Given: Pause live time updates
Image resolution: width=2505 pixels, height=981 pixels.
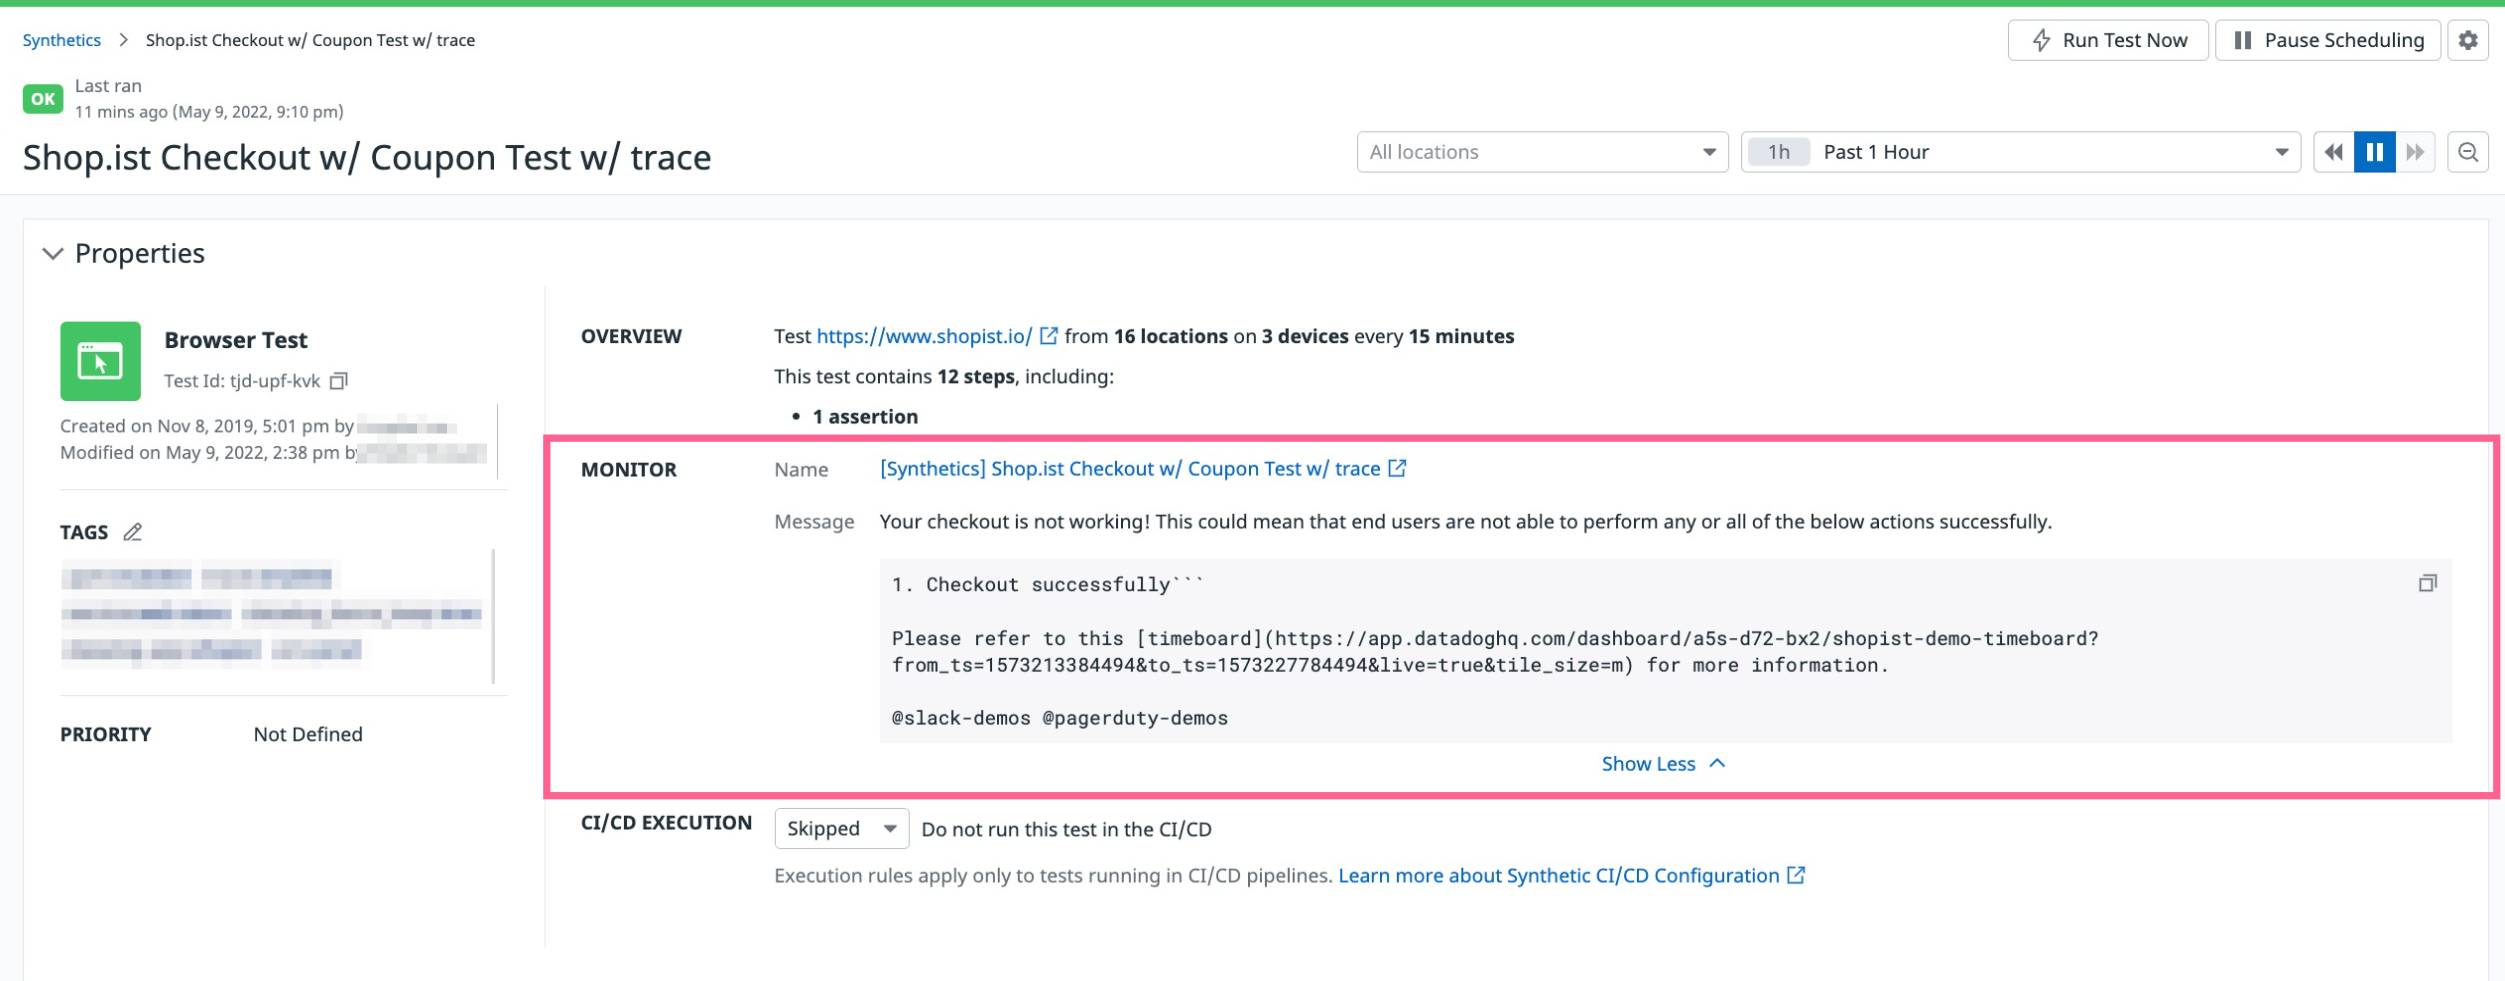Looking at the screenshot, I should click(x=2374, y=152).
